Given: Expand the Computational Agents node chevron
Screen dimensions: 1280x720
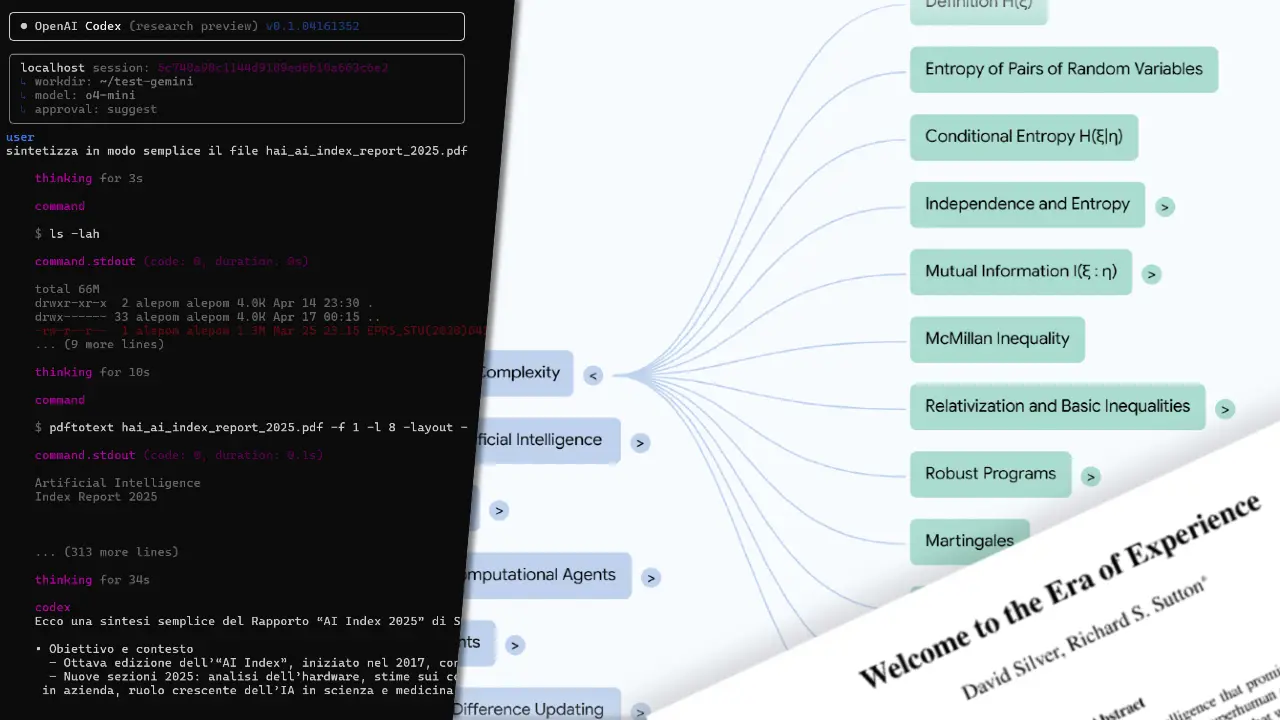Looking at the screenshot, I should (651, 578).
